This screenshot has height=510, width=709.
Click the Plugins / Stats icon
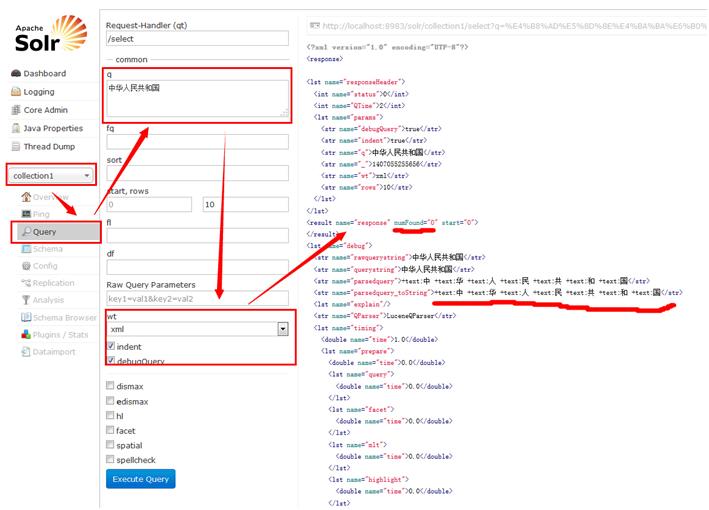pos(26,335)
